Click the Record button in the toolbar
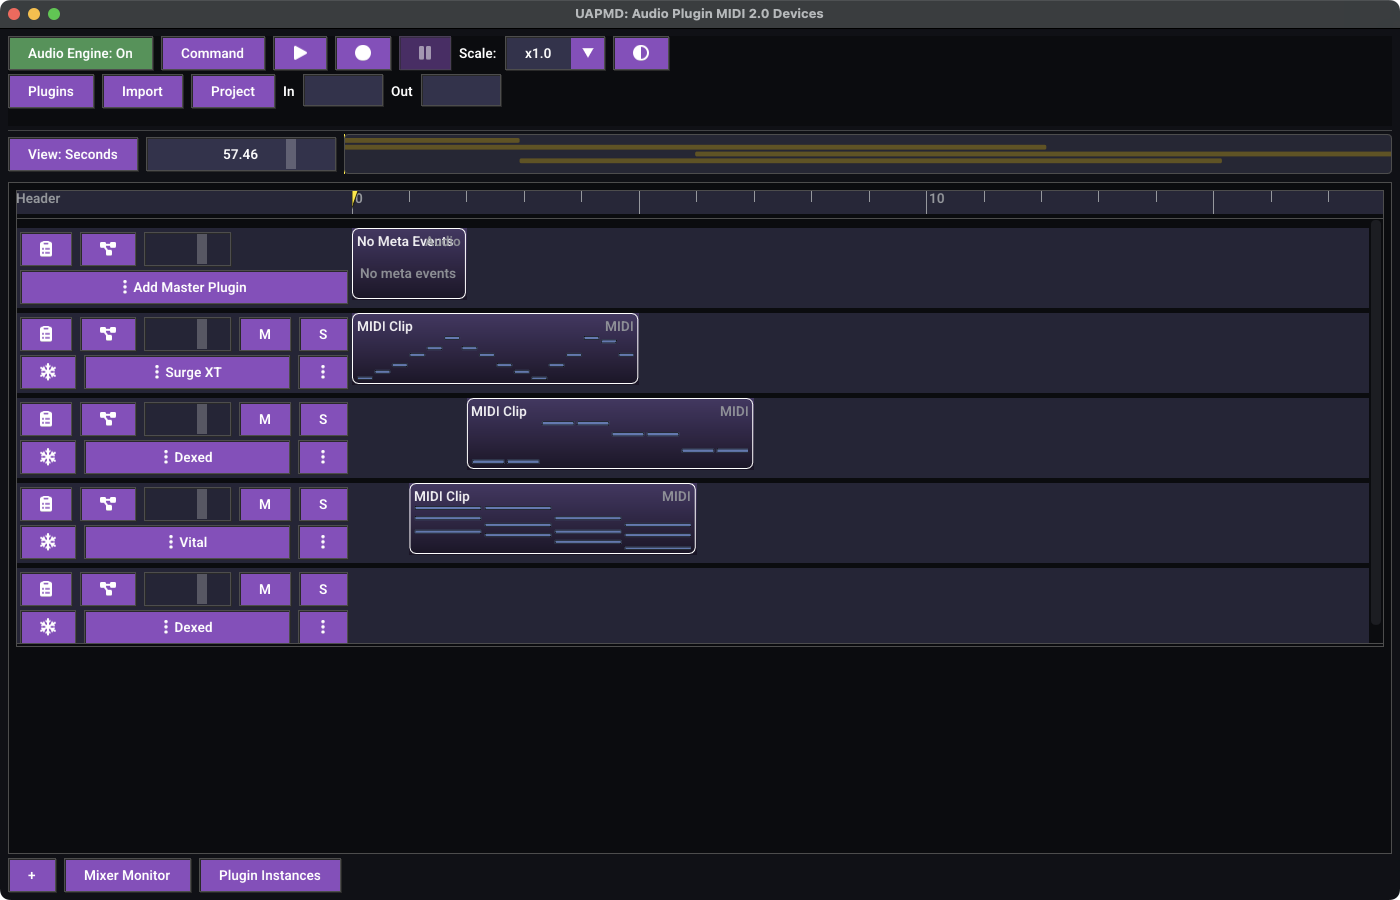This screenshot has width=1400, height=900. point(363,53)
